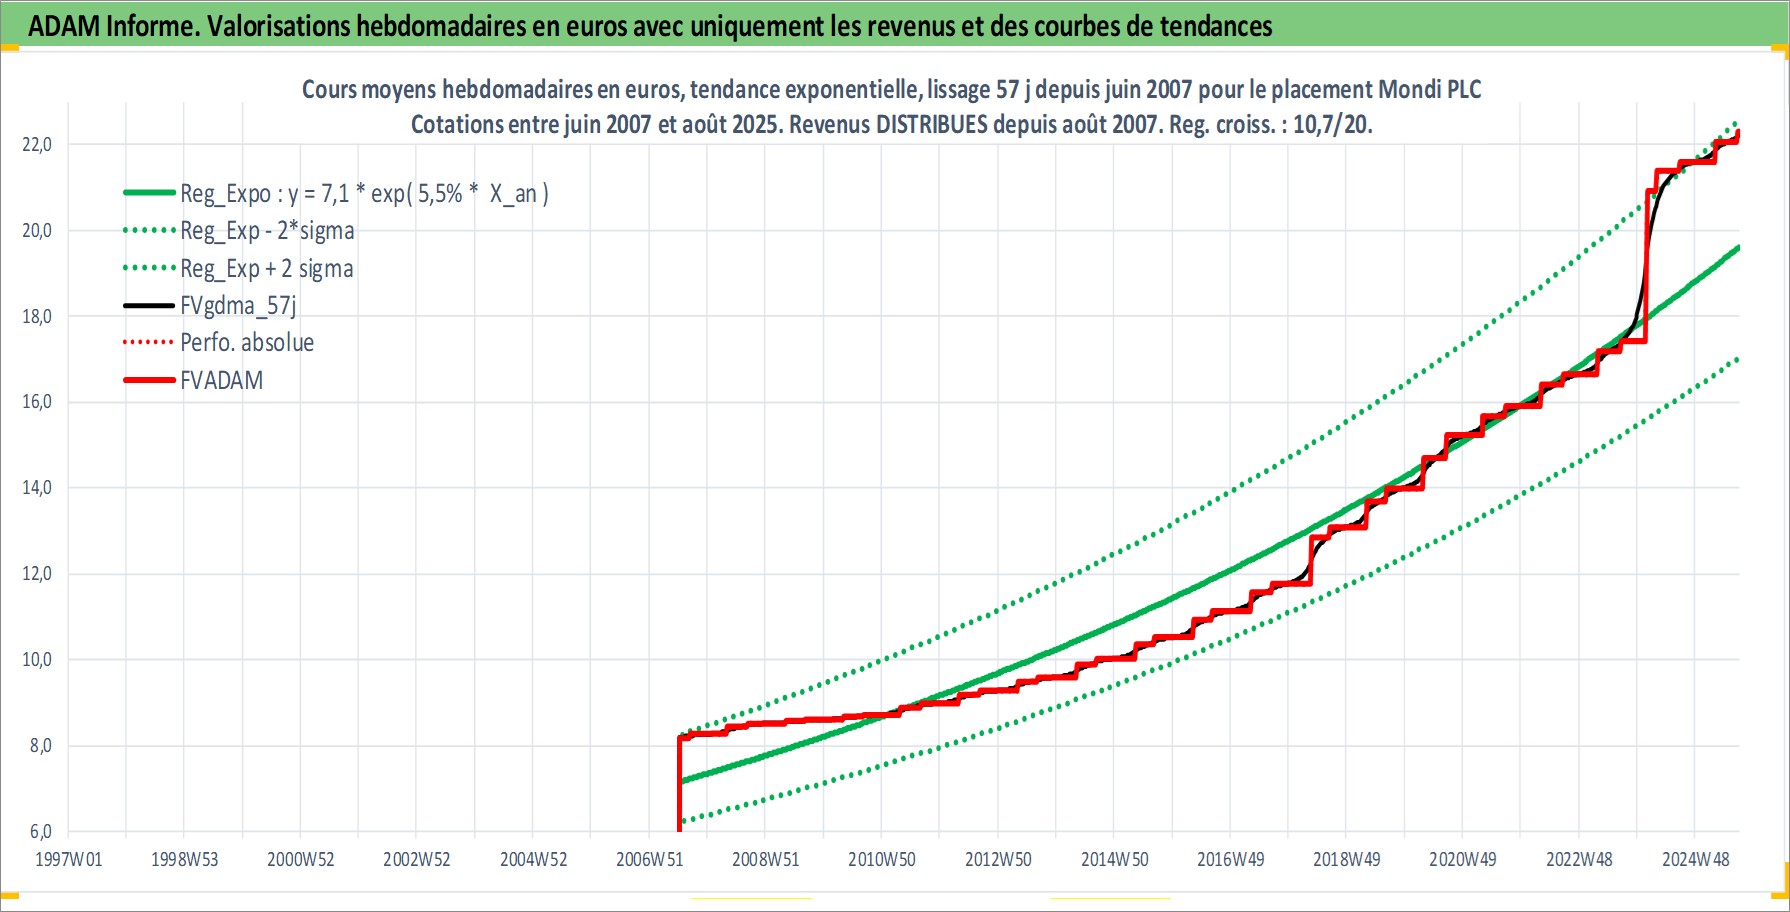Click x-axis label "2012W50"

998,860
